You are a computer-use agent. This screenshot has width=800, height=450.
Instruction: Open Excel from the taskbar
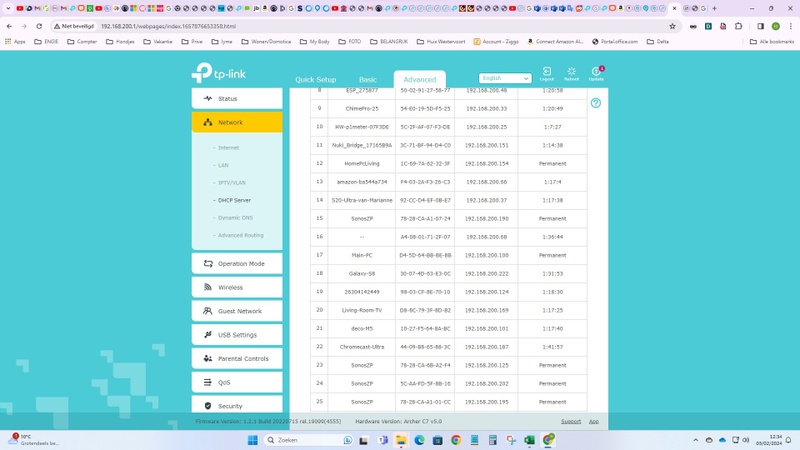pos(530,440)
